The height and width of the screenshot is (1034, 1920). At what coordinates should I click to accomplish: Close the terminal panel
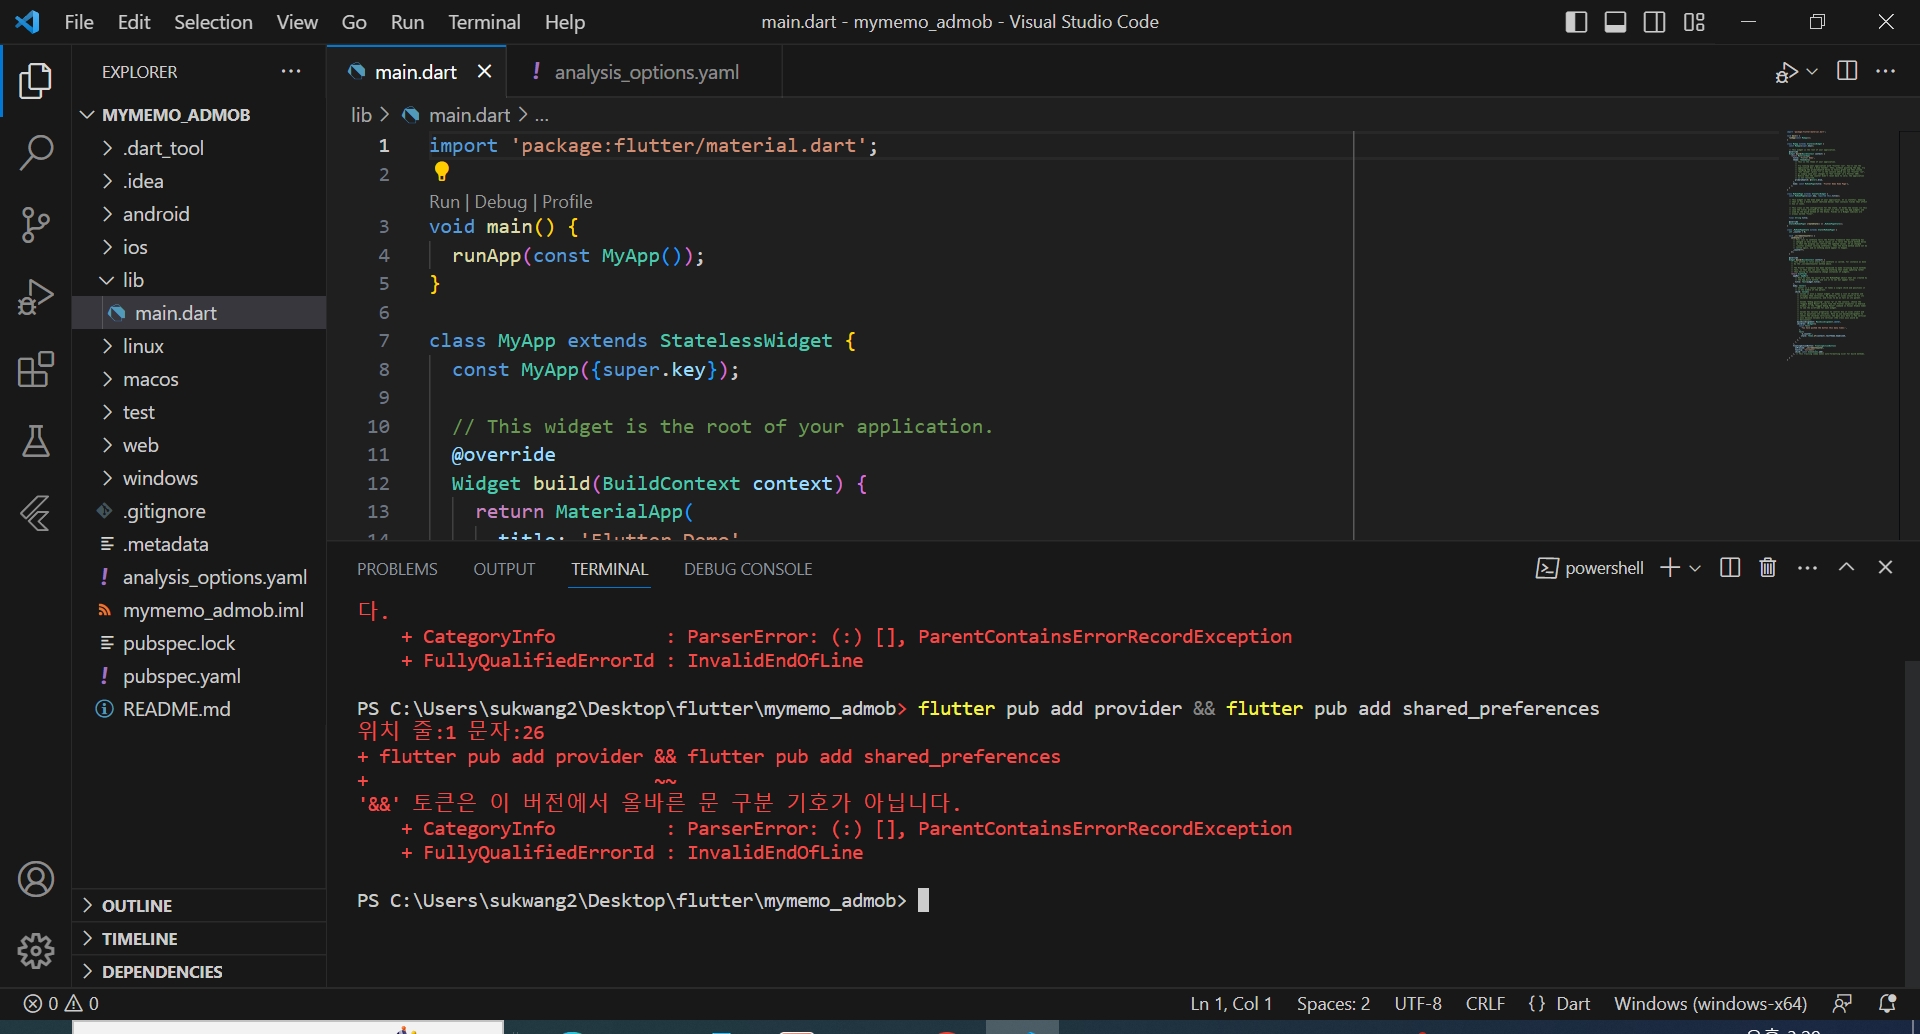[1886, 567]
